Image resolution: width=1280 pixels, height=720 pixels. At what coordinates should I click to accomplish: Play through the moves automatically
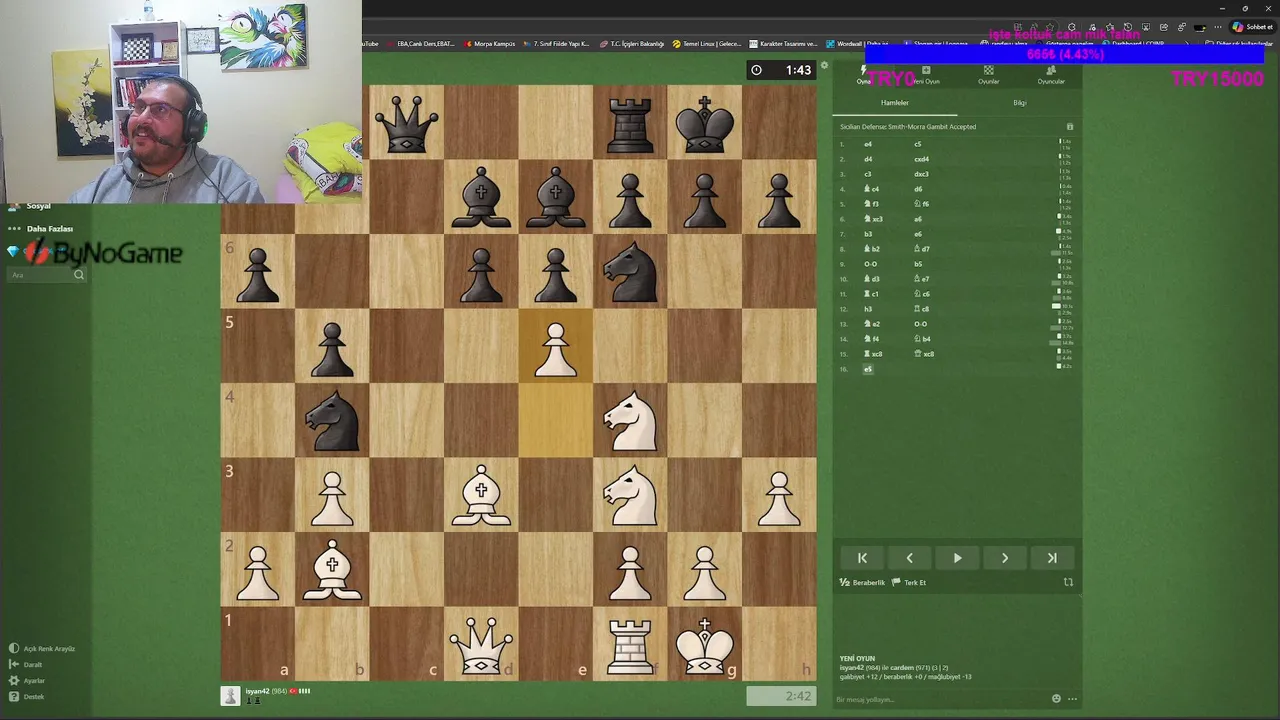[x=957, y=558]
